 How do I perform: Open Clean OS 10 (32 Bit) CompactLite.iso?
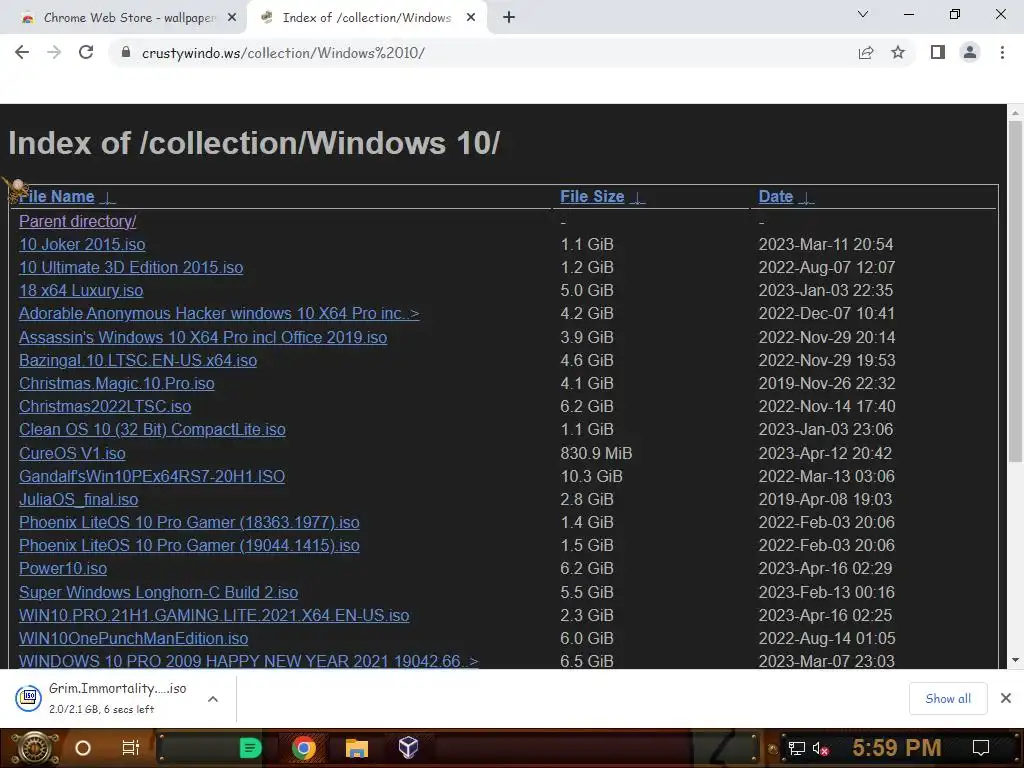coord(152,430)
